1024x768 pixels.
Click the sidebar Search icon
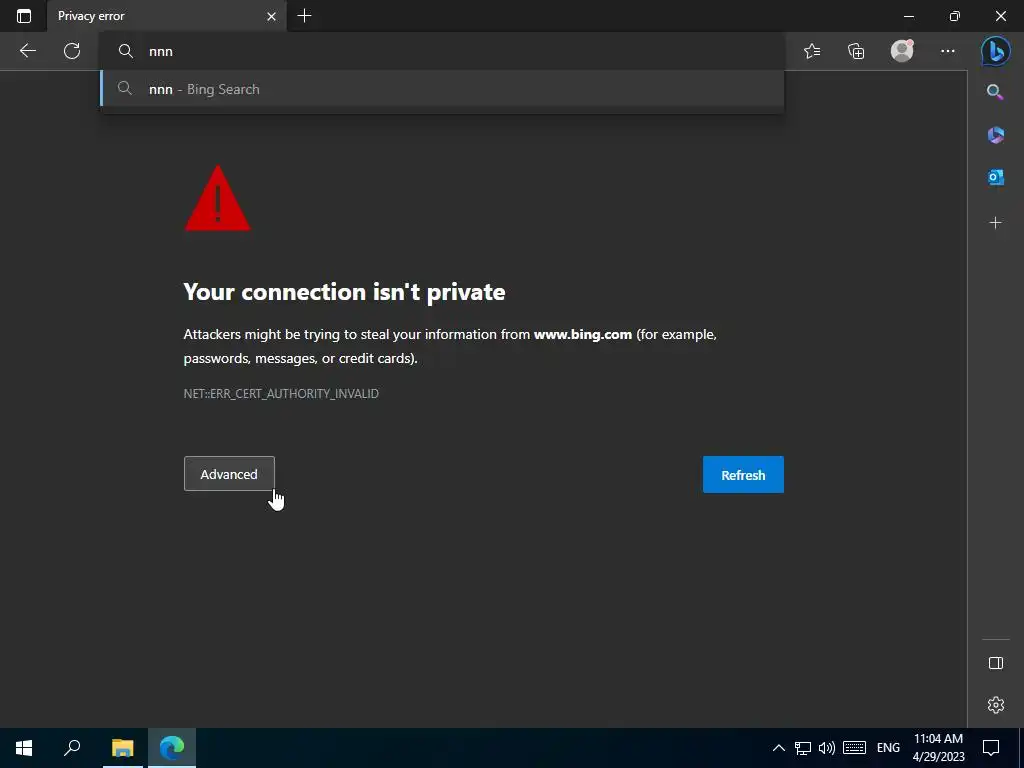point(995,92)
